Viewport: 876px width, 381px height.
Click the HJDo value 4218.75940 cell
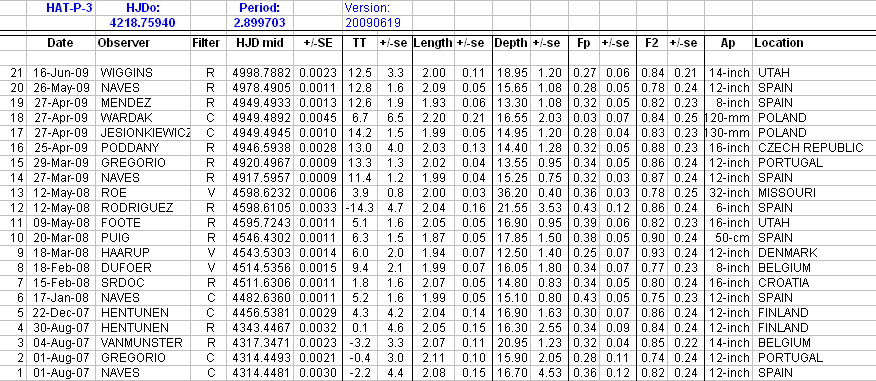[x=143, y=23]
